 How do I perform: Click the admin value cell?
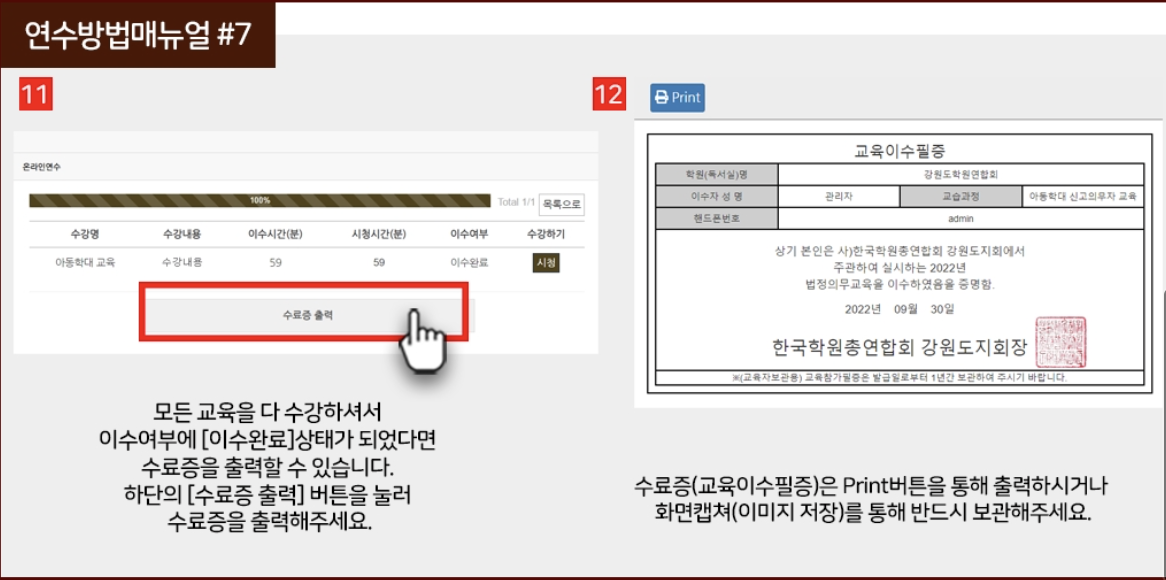[x=960, y=219]
